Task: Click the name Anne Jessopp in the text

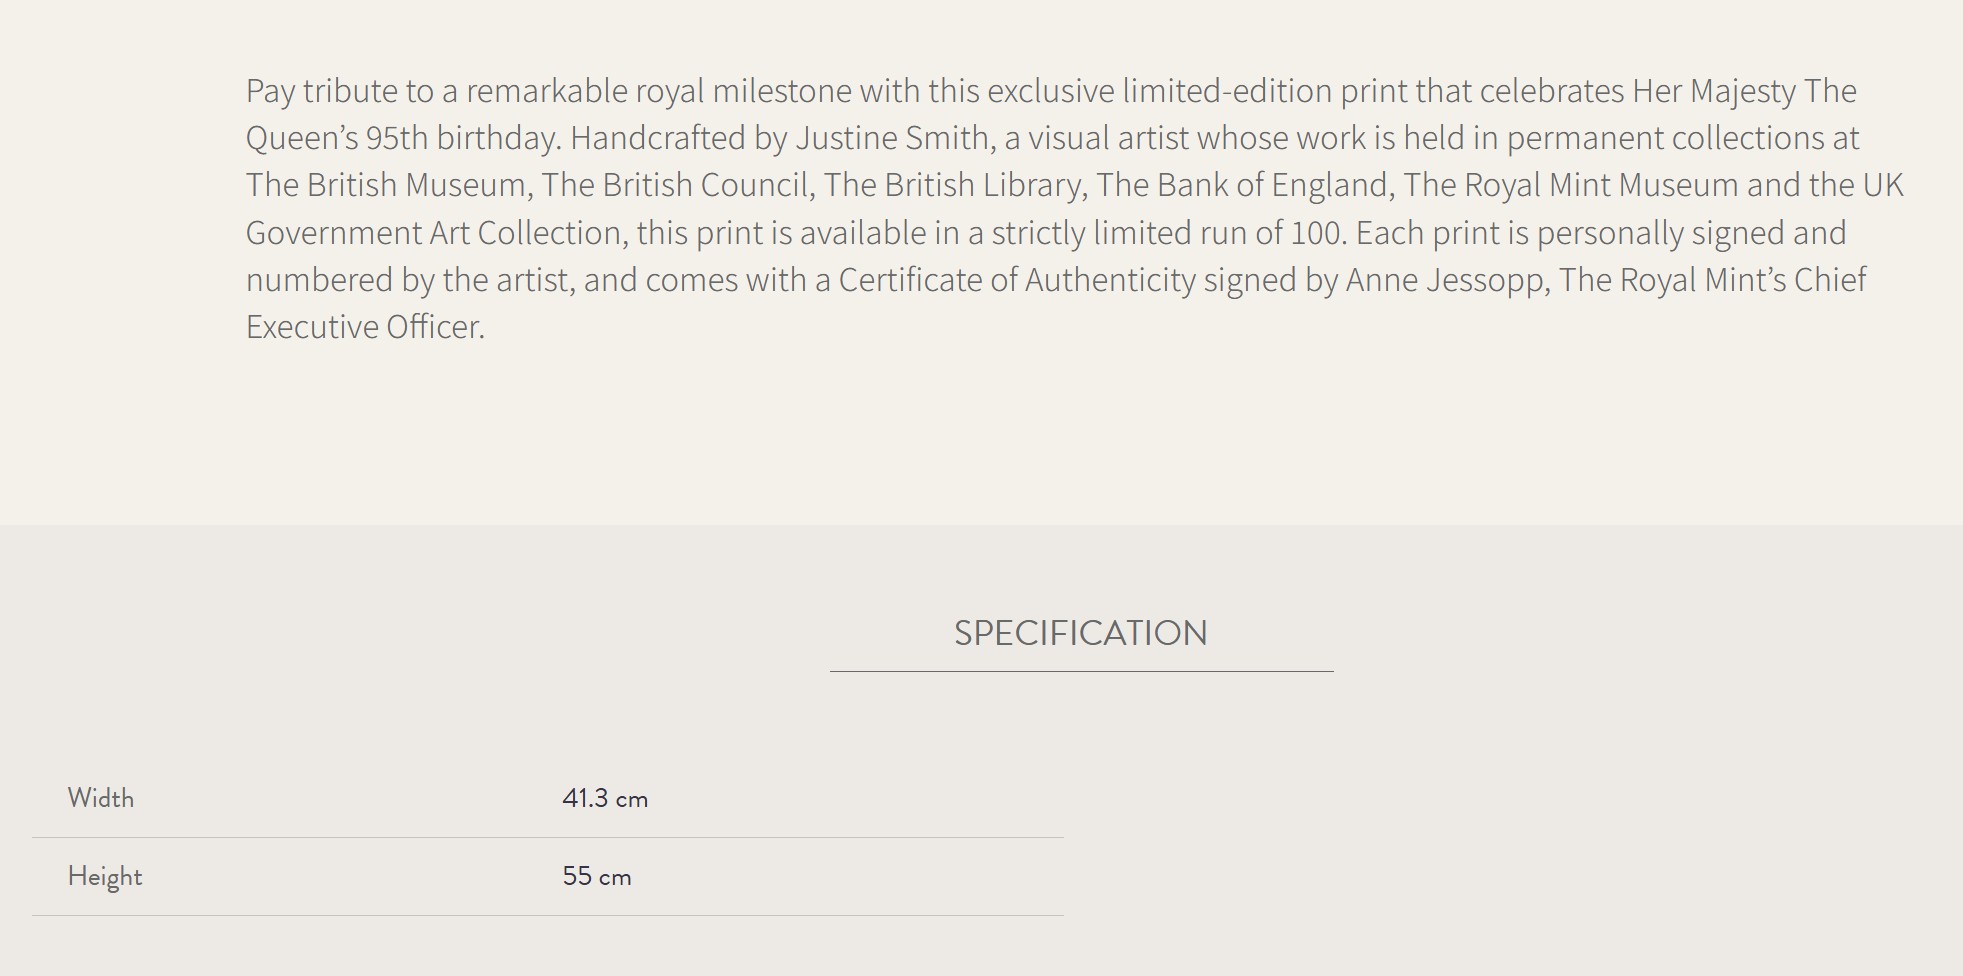Action: (1446, 280)
